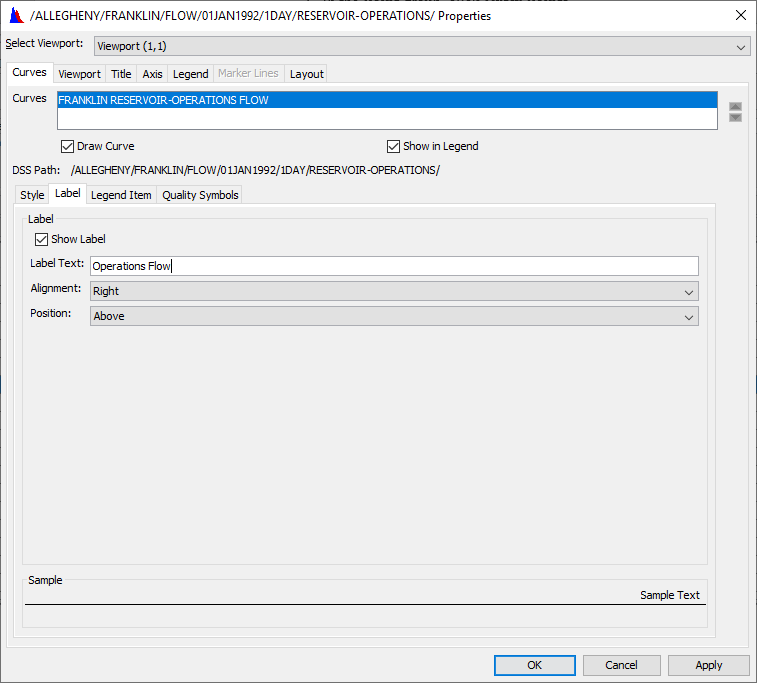Open the Select Viewport dropdown
This screenshot has height=683, width=757.
421,46
